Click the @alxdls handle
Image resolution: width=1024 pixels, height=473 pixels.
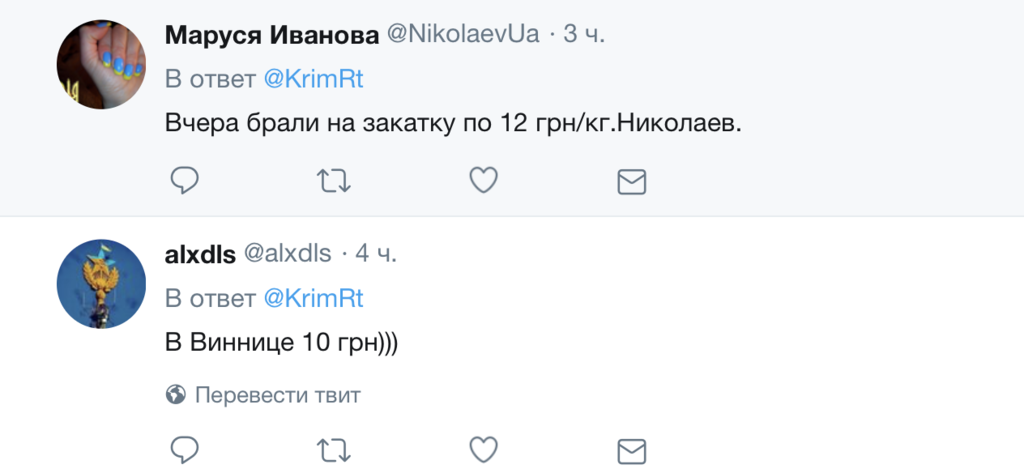(287, 254)
